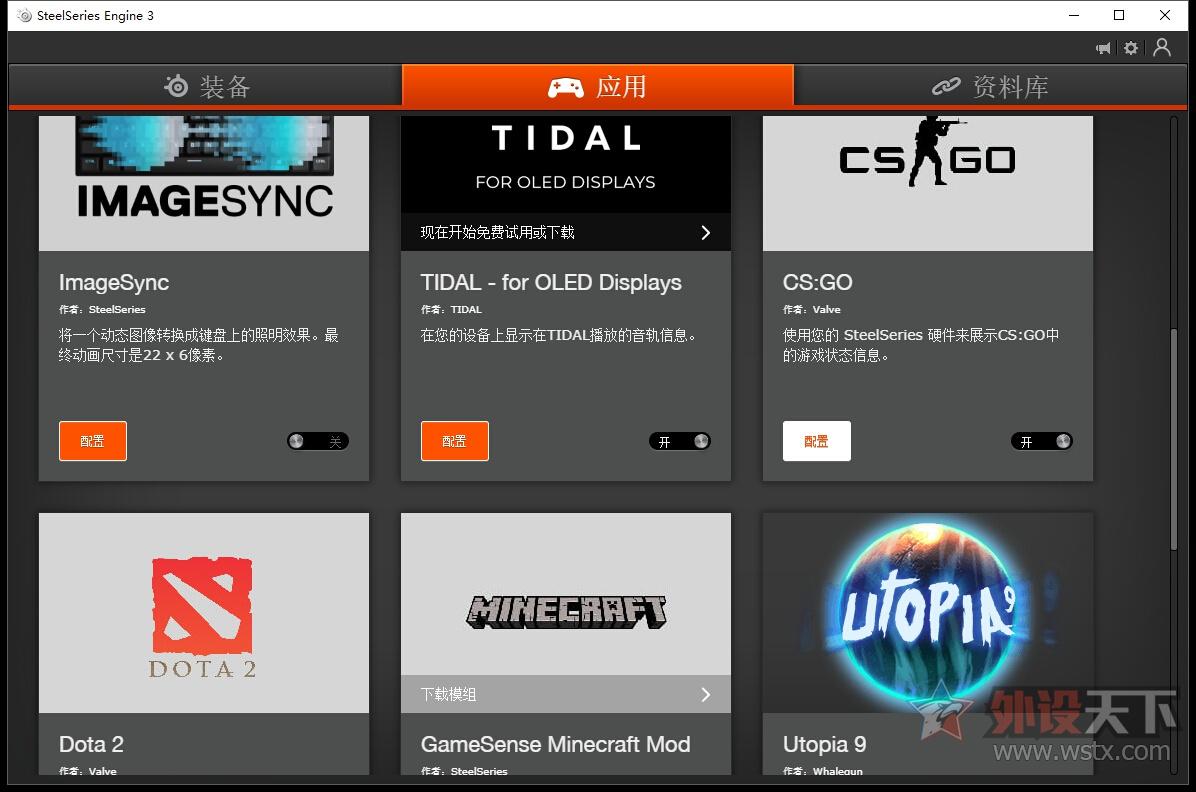Select the TIDAL for OLED Displays banner
Image resolution: width=1196 pixels, height=792 pixels.
(566, 164)
